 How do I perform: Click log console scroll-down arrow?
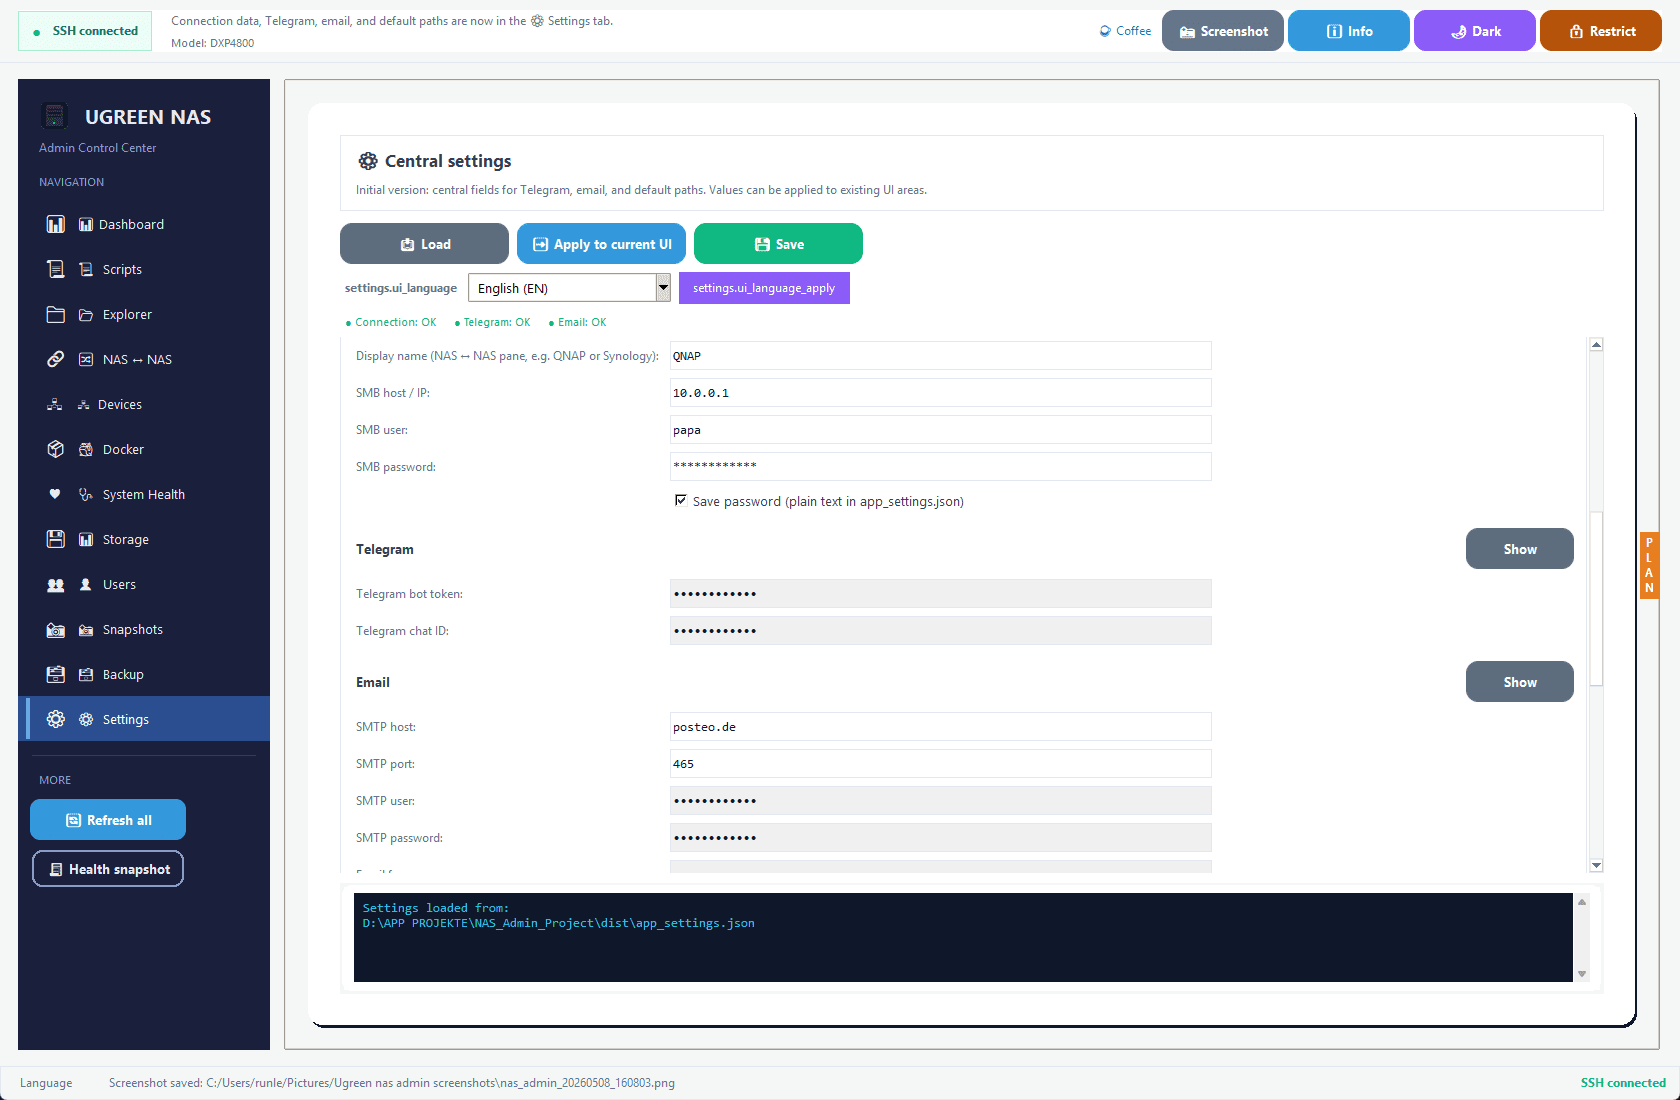click(1582, 974)
